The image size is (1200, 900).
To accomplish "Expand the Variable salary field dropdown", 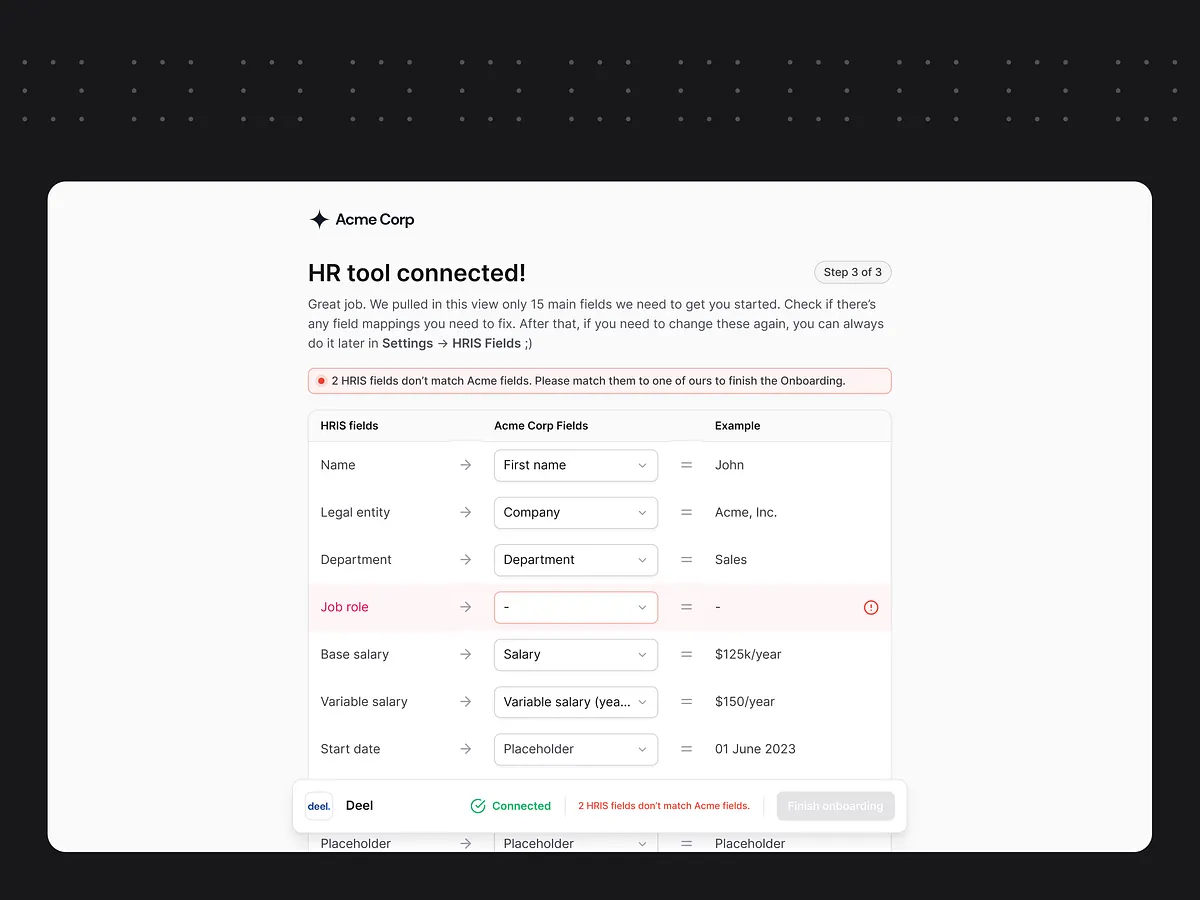I will (575, 702).
